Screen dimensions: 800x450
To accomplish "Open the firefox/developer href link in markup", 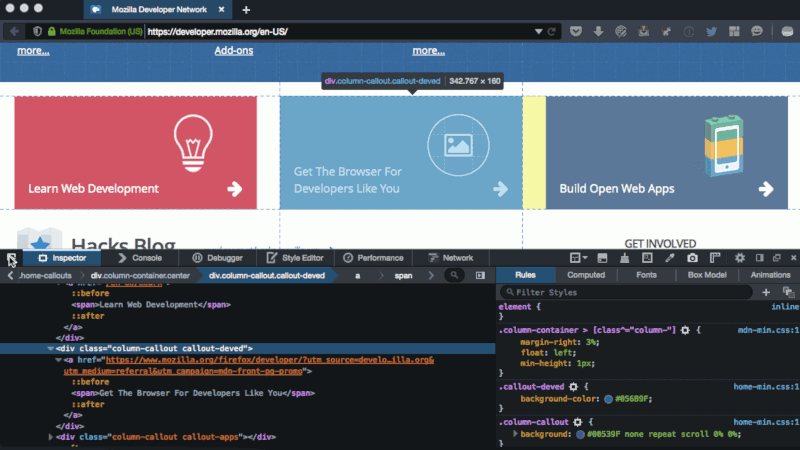I will point(249,365).
